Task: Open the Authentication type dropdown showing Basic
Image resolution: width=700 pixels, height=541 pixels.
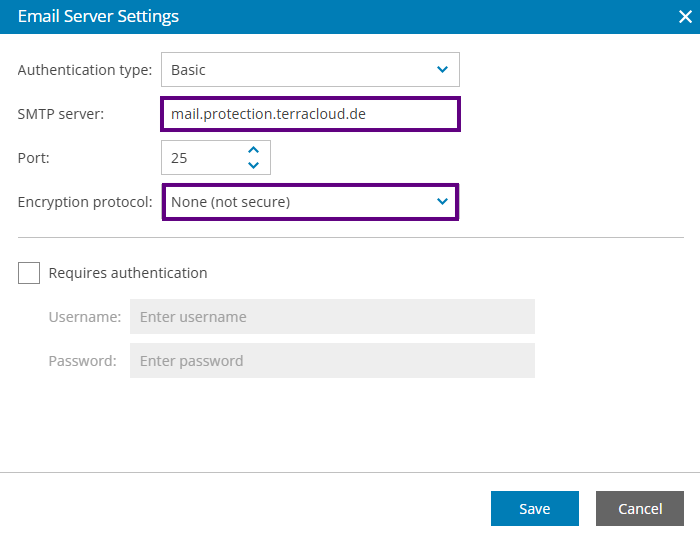Action: [310, 70]
